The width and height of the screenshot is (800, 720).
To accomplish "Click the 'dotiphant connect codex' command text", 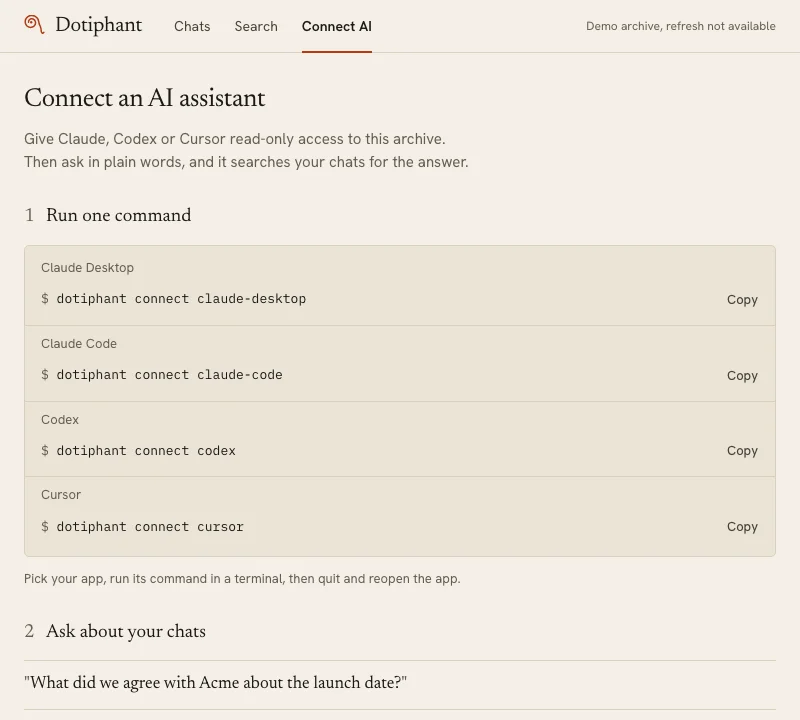I will coord(146,451).
